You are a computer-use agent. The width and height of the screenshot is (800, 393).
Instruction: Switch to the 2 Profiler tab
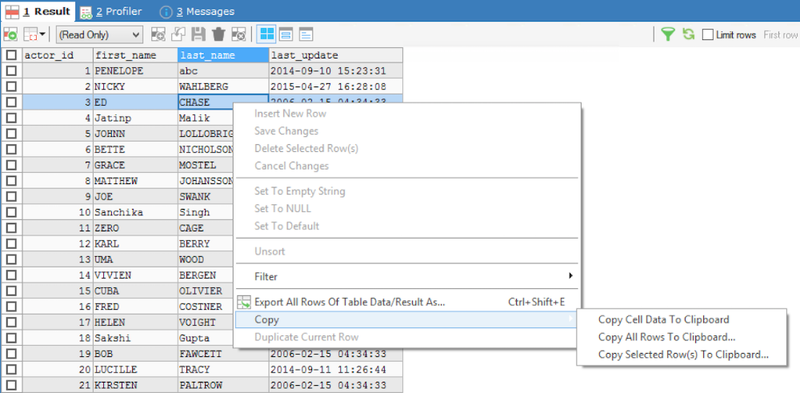tap(111, 11)
